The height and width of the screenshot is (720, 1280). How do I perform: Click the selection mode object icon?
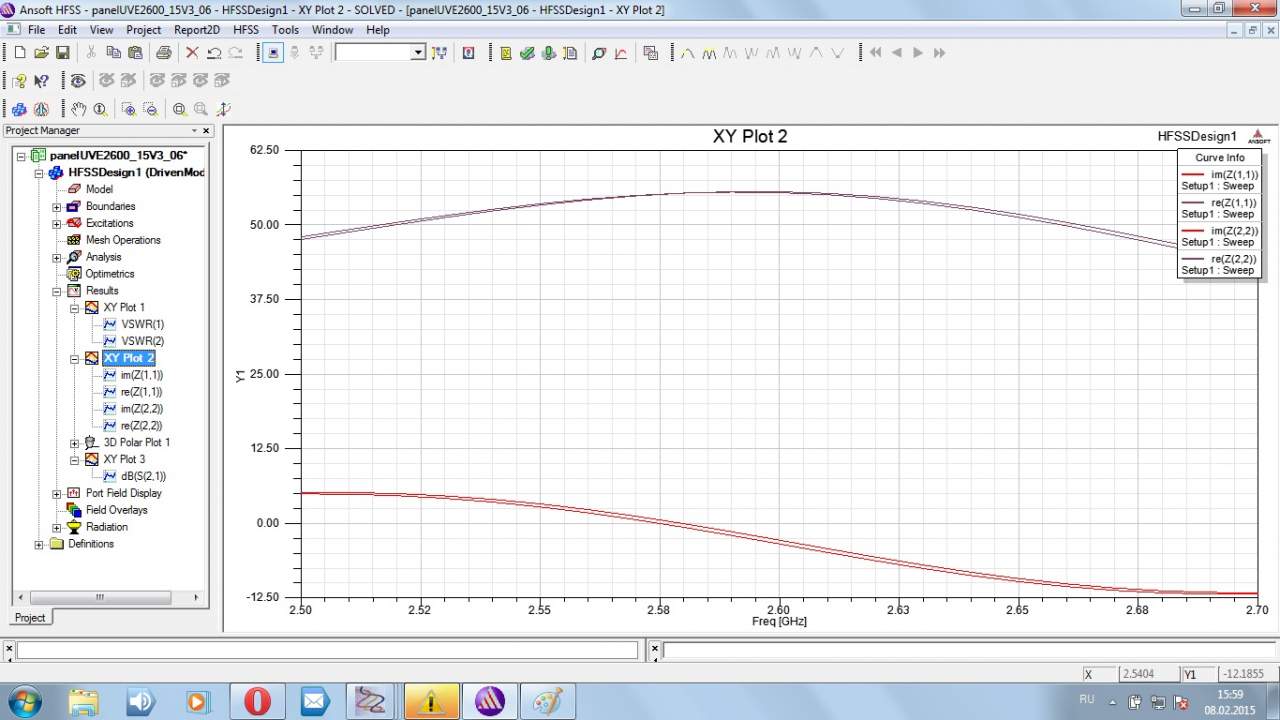pos(274,53)
